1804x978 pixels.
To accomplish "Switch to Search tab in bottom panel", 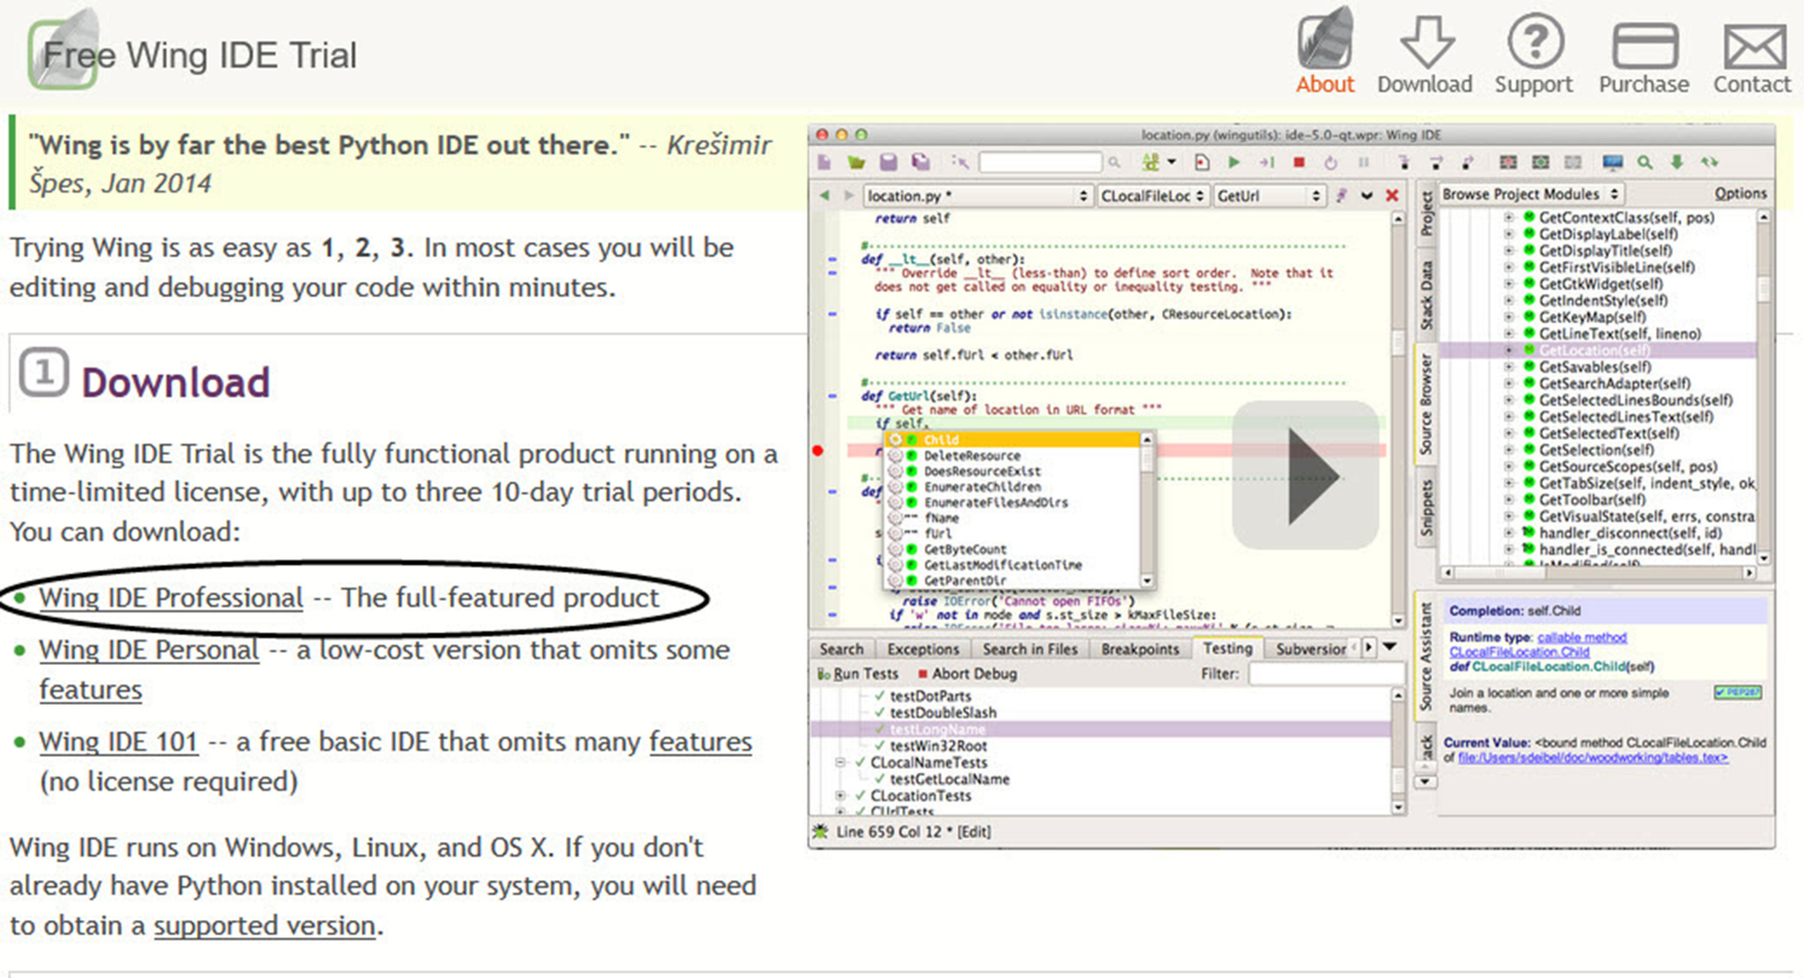I will (x=841, y=649).
